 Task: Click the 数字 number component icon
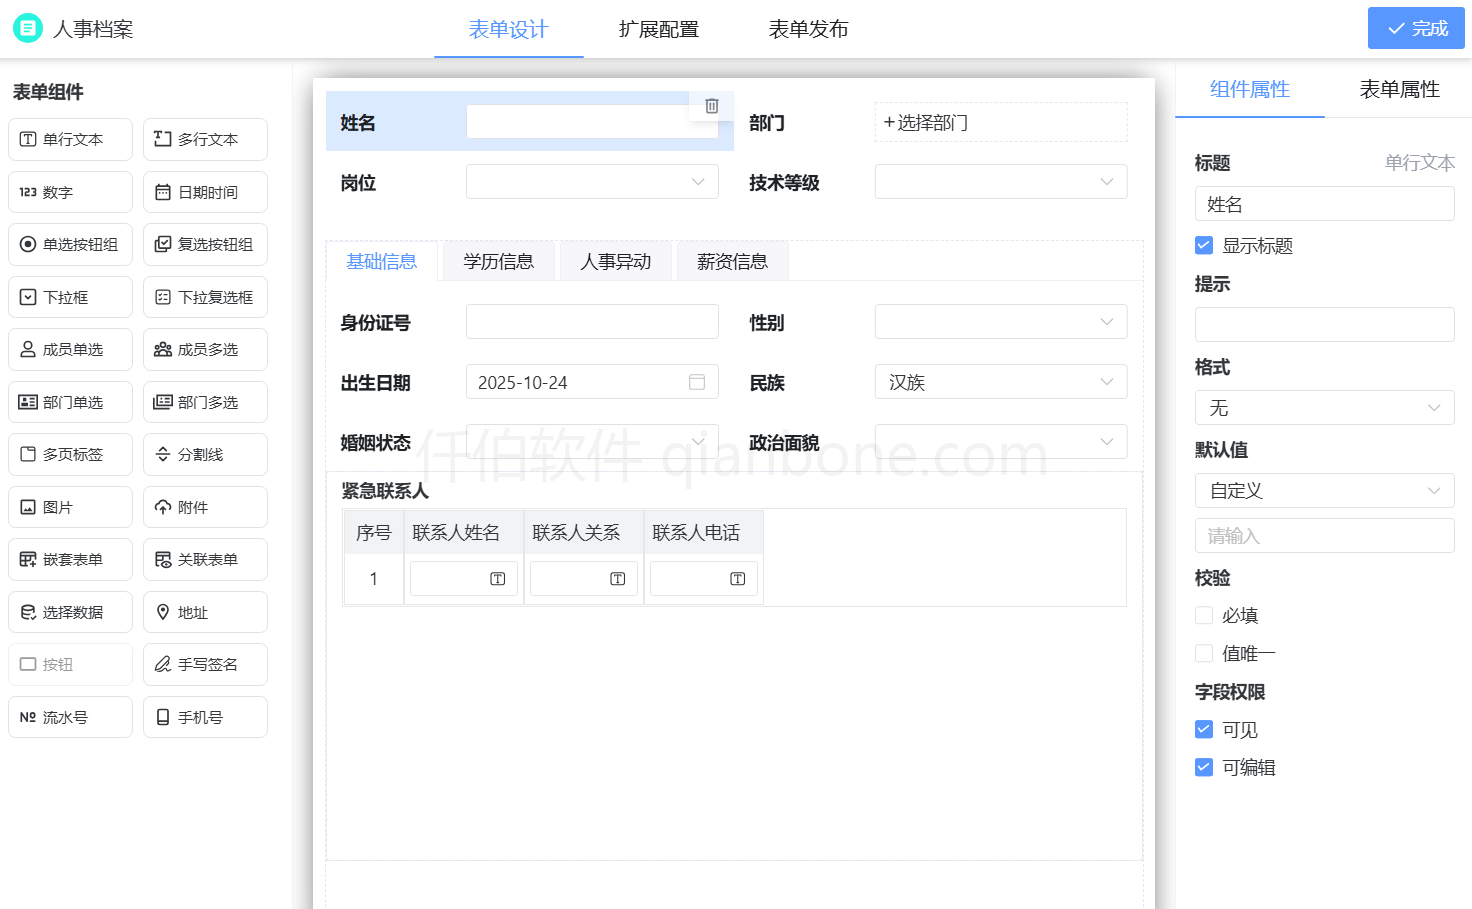[70, 191]
